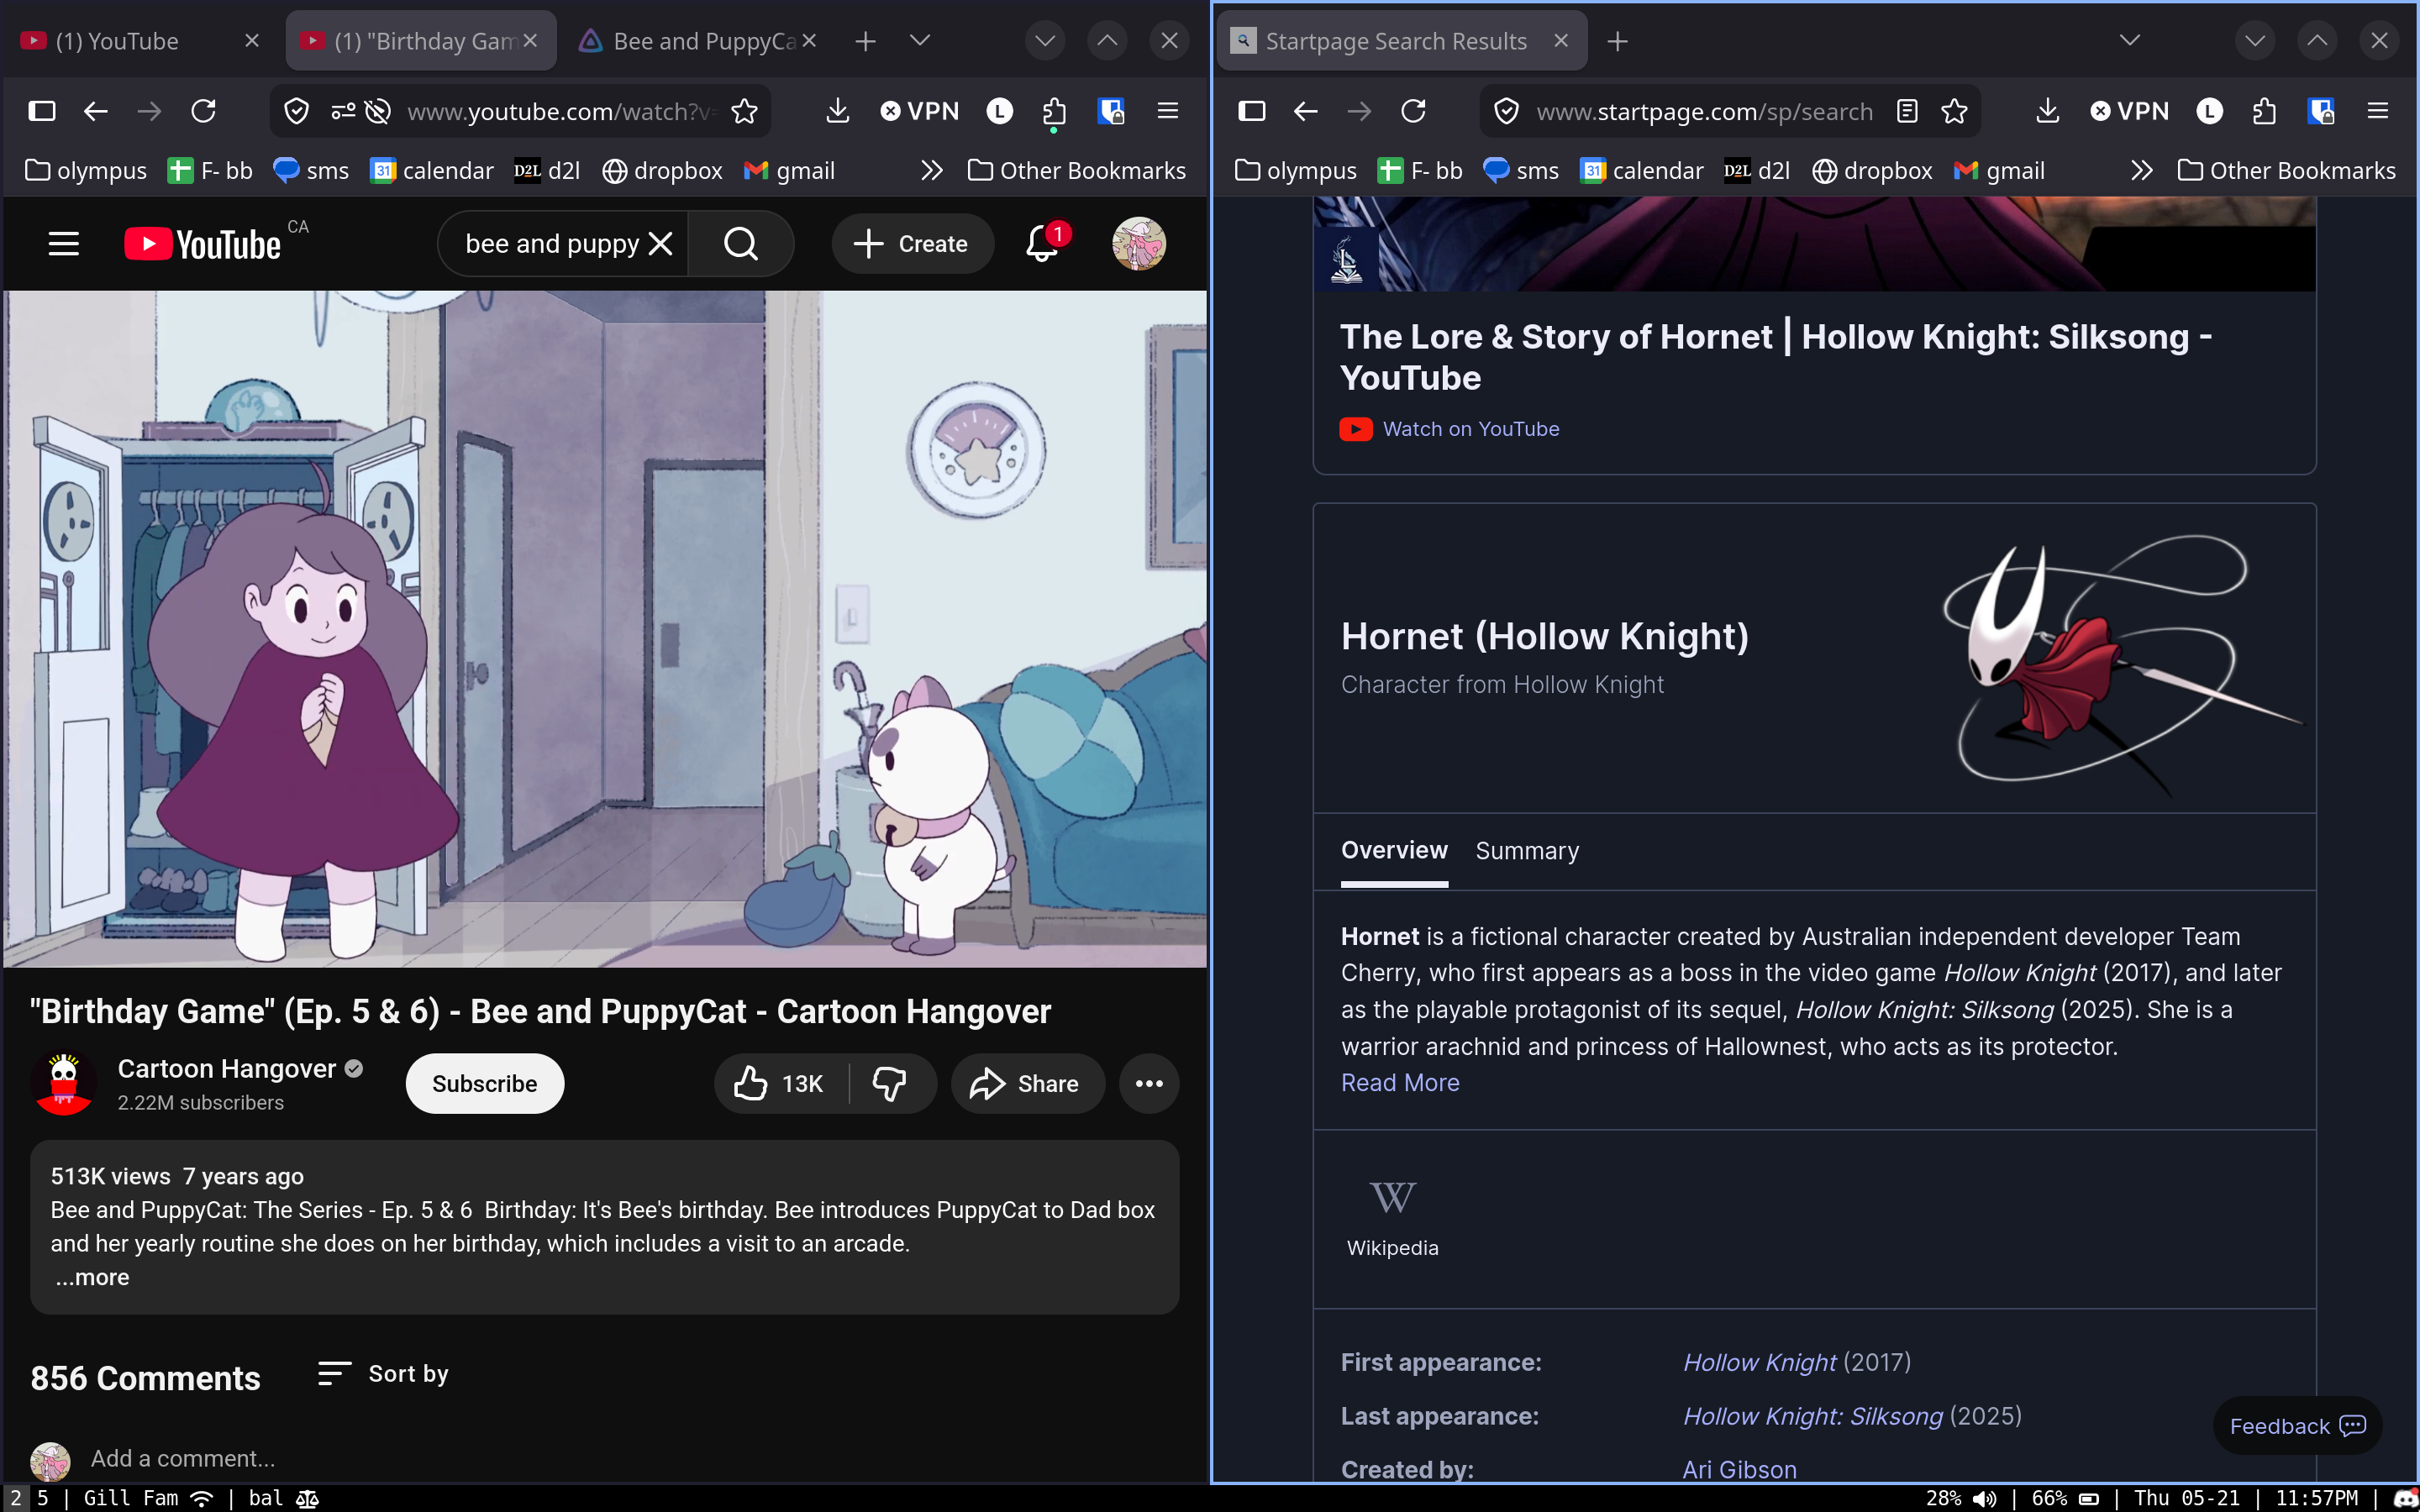
Task: Show more bookmarks in left window
Action: click(932, 171)
